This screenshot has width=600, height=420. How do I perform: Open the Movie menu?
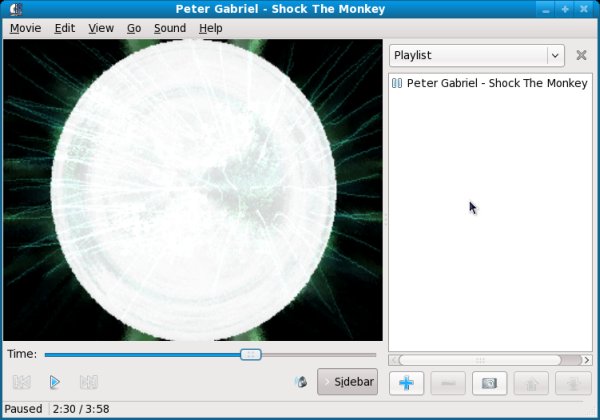coord(25,28)
